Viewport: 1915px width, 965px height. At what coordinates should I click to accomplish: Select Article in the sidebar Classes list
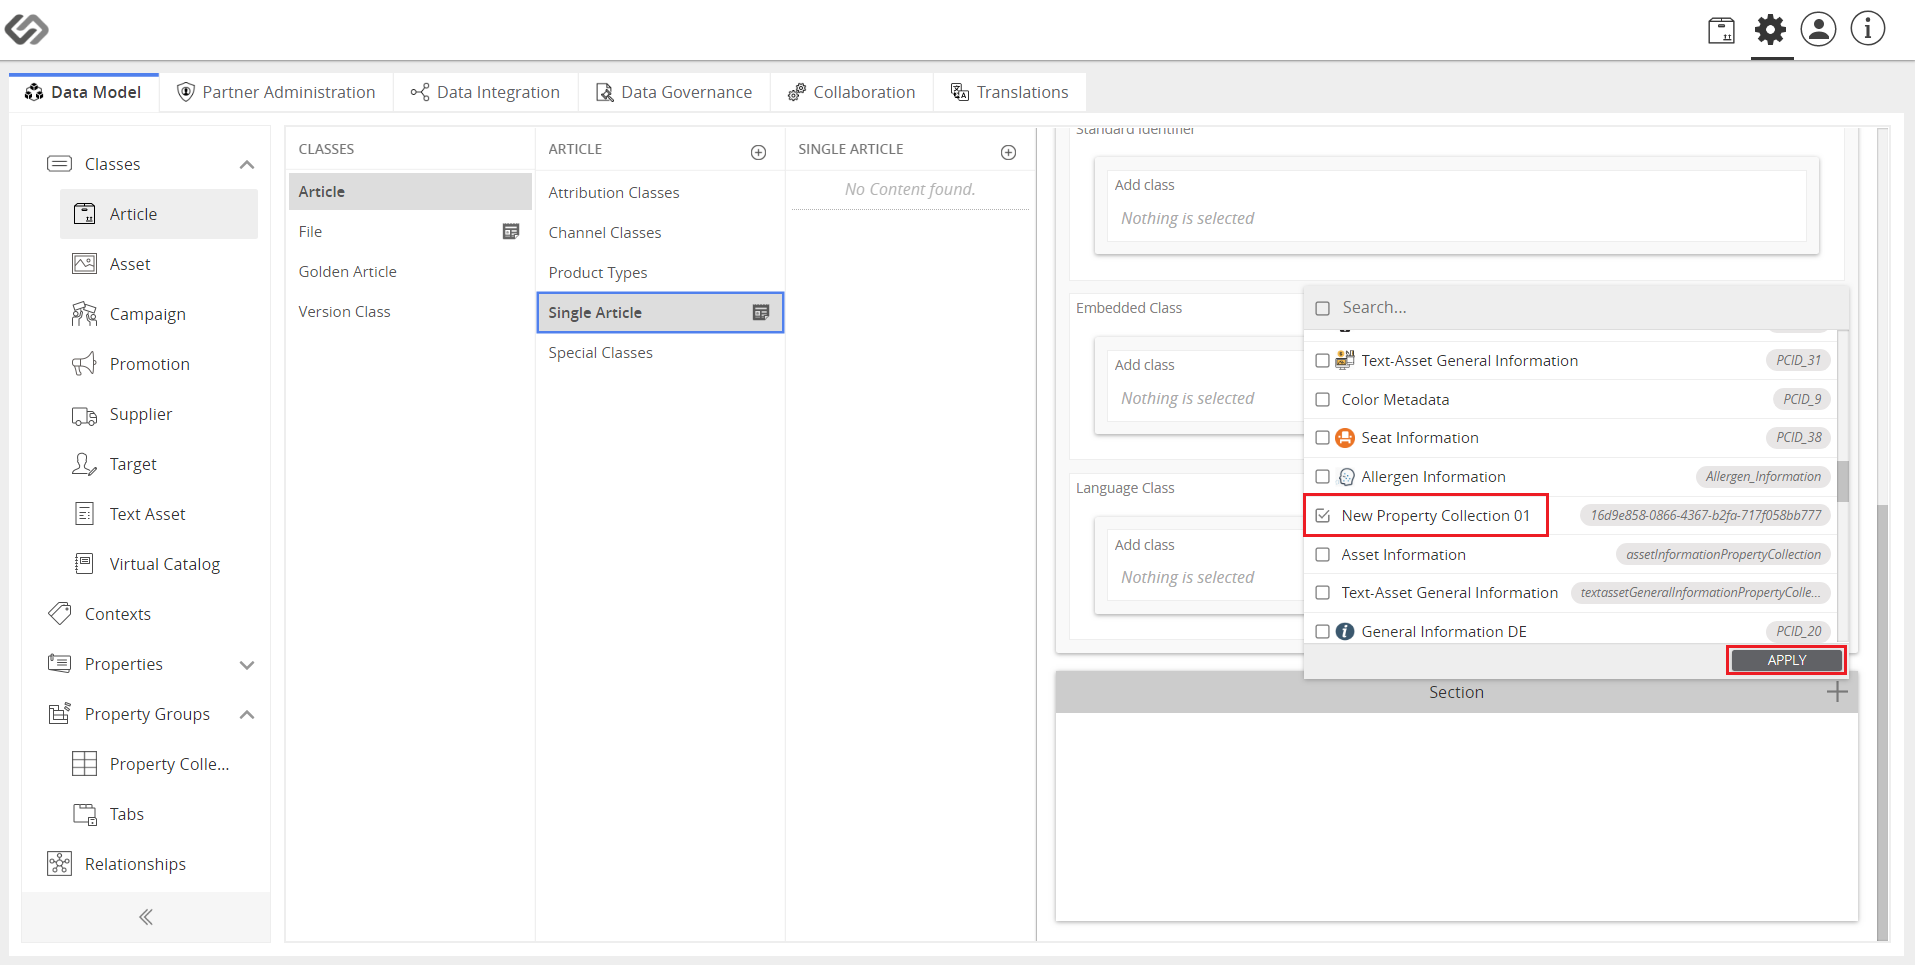point(160,214)
